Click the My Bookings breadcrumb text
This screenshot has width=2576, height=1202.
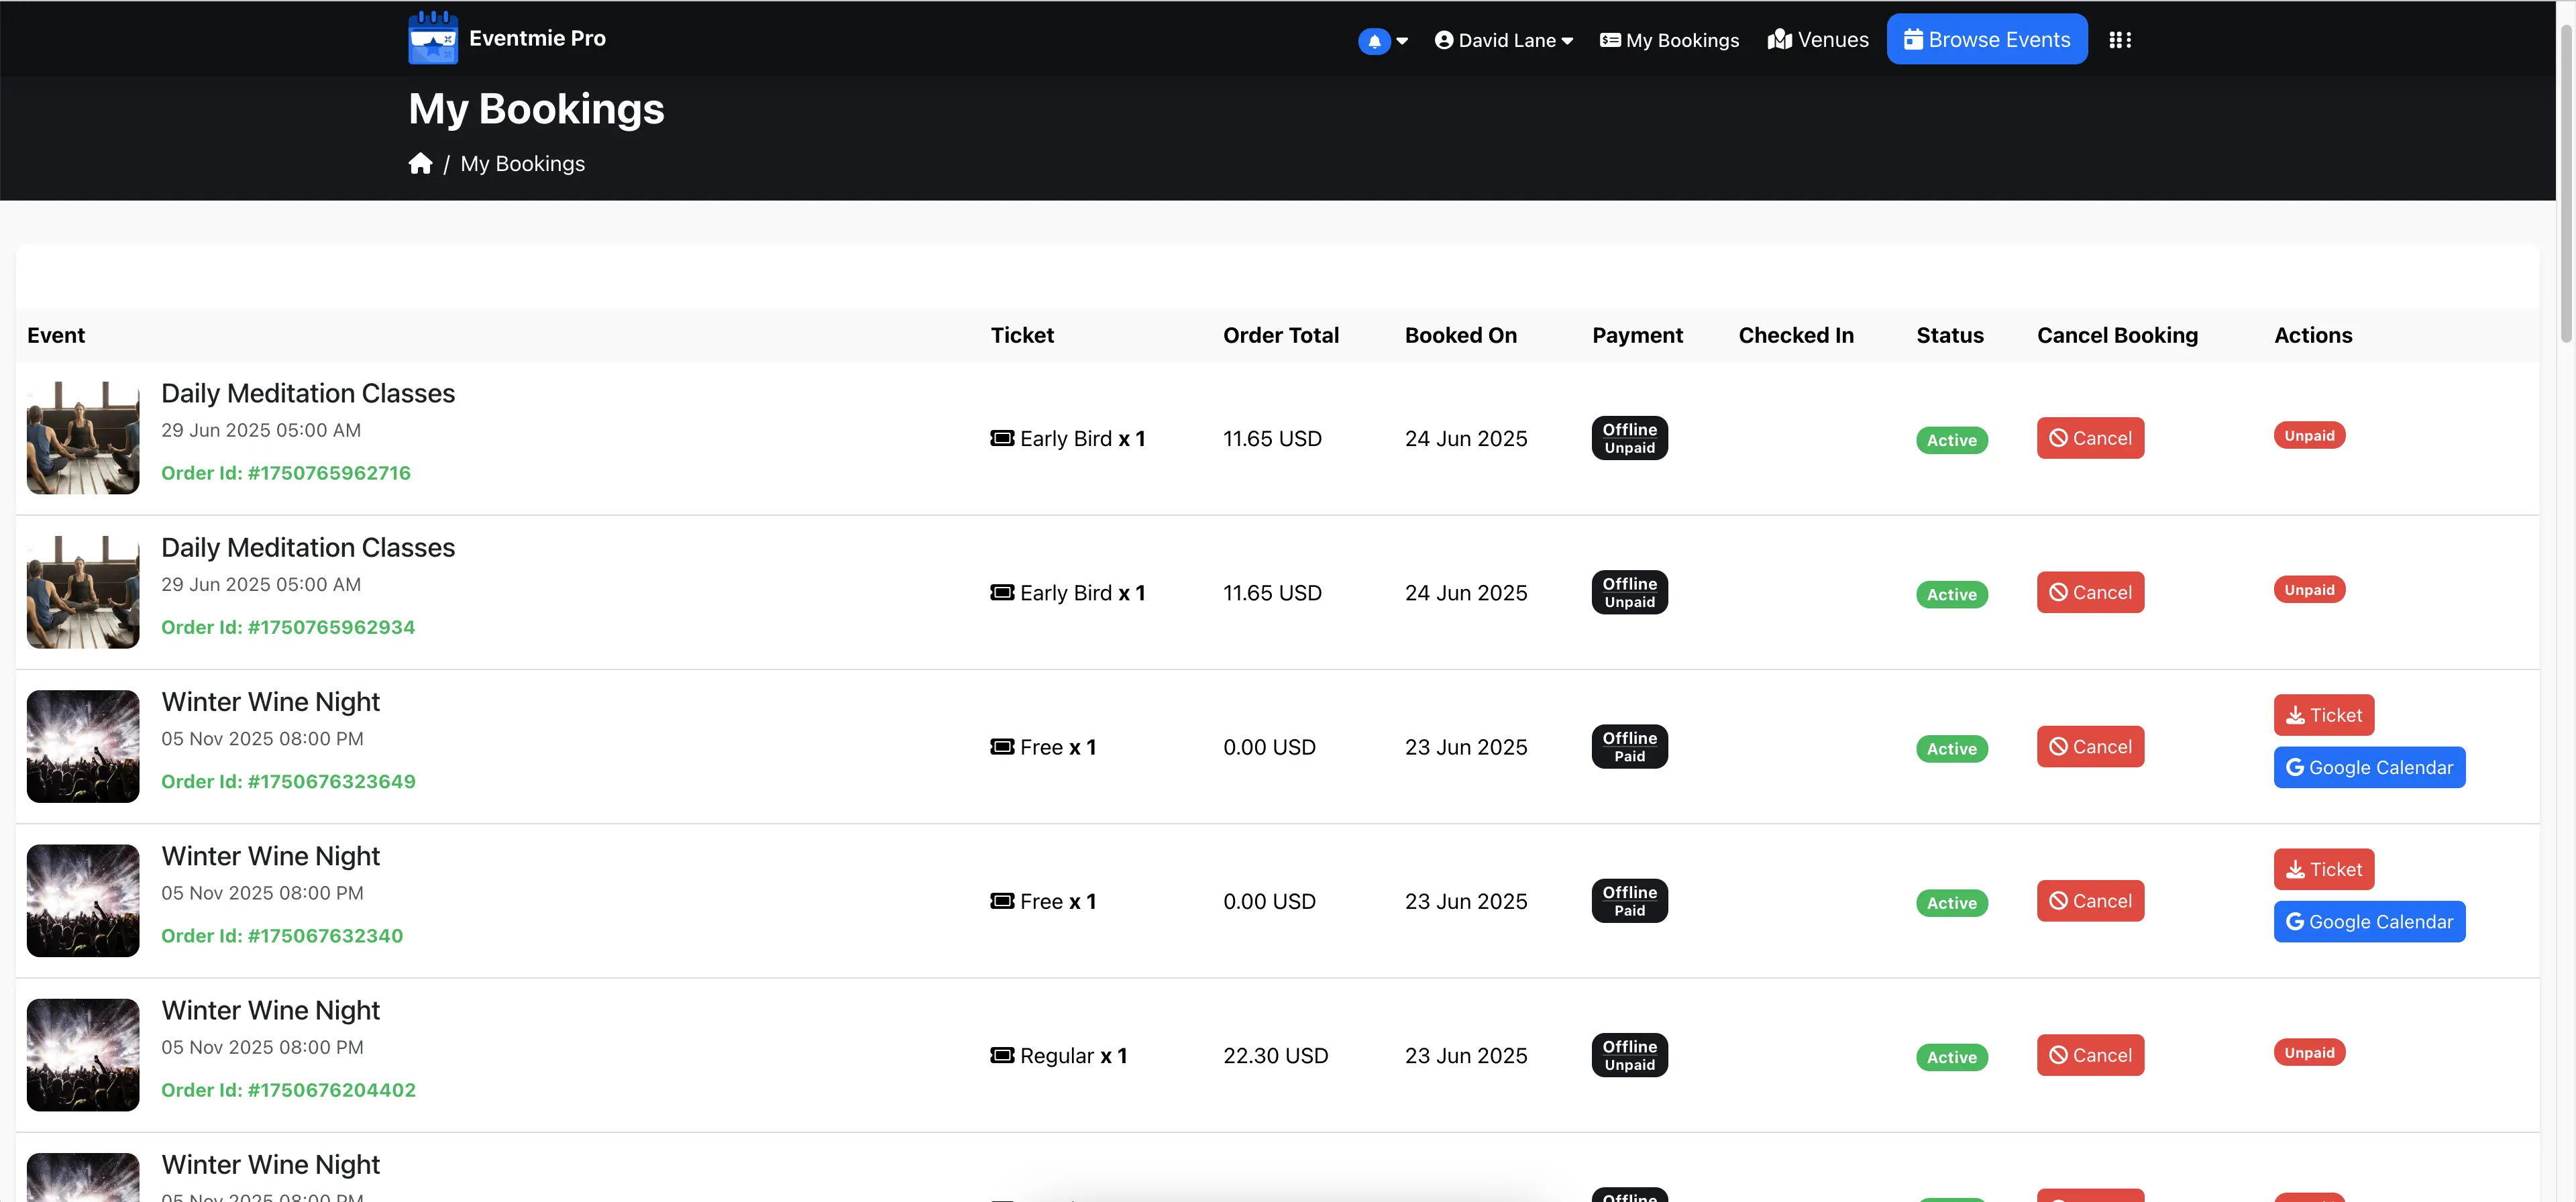522,164
